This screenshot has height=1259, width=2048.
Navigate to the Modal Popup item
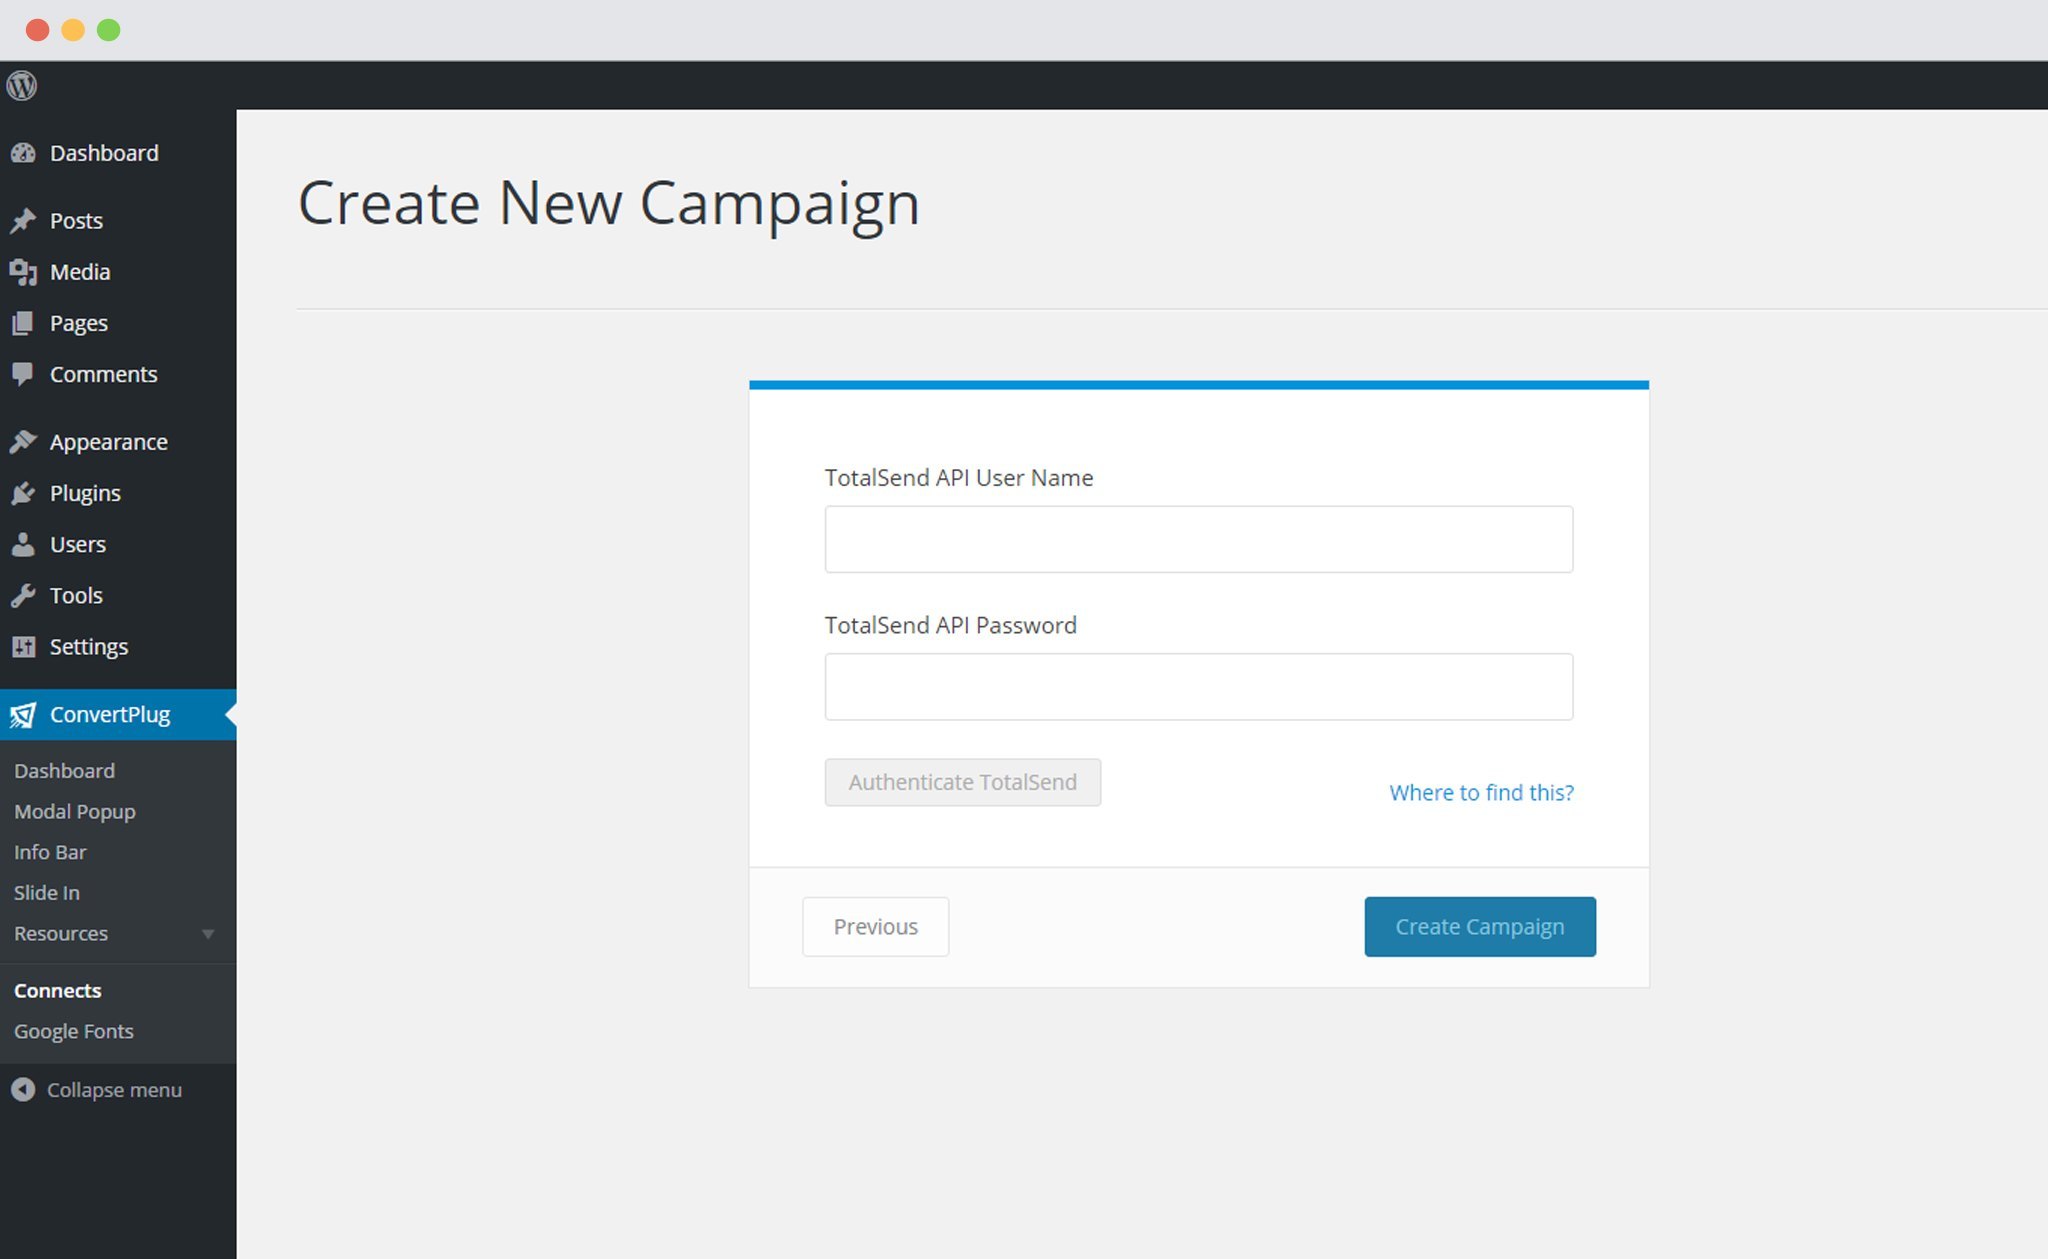pyautogui.click(x=73, y=810)
